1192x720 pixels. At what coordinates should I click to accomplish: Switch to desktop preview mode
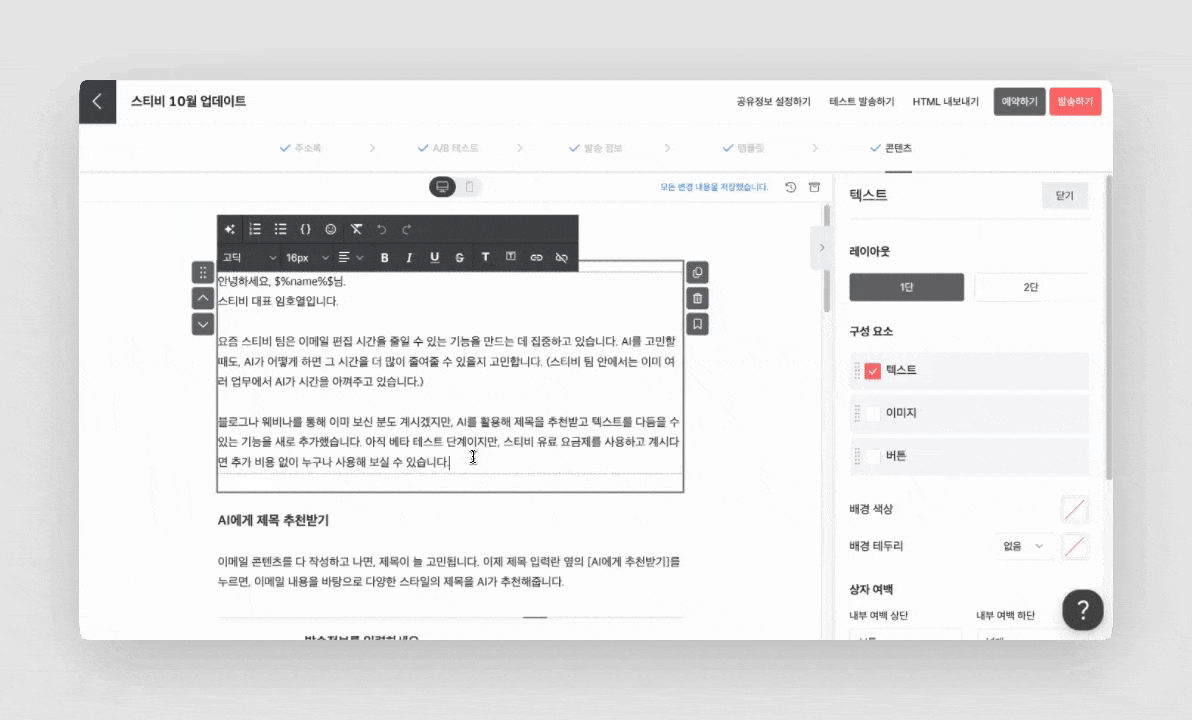point(442,187)
